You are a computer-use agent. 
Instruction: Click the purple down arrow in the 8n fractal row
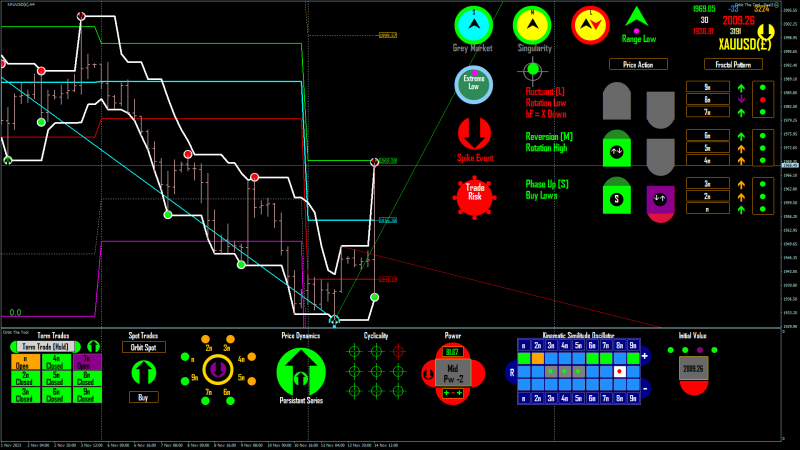pyautogui.click(x=741, y=99)
